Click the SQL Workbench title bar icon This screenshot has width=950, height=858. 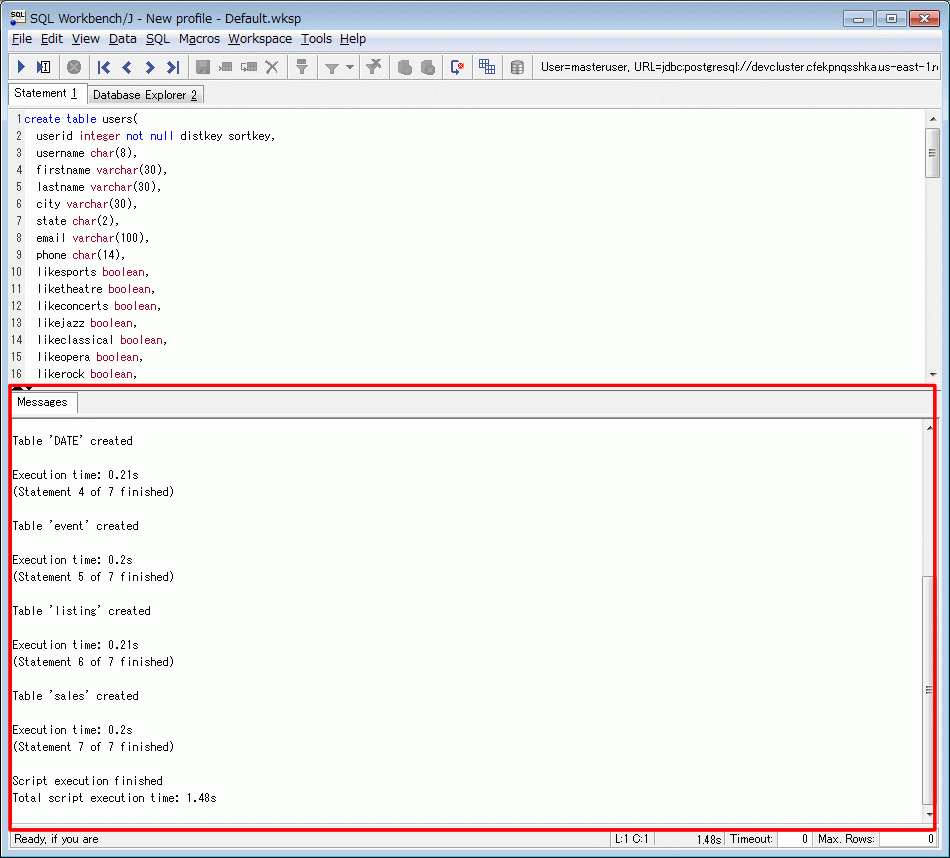point(18,18)
